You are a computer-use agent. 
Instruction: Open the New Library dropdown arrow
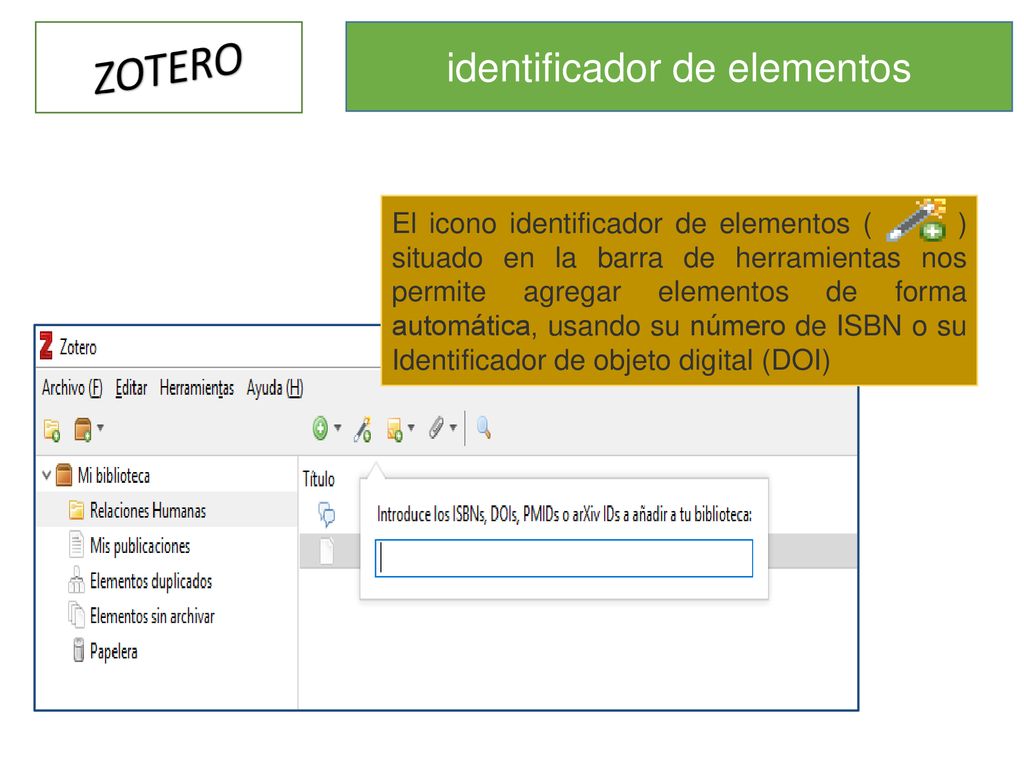pos(101,428)
